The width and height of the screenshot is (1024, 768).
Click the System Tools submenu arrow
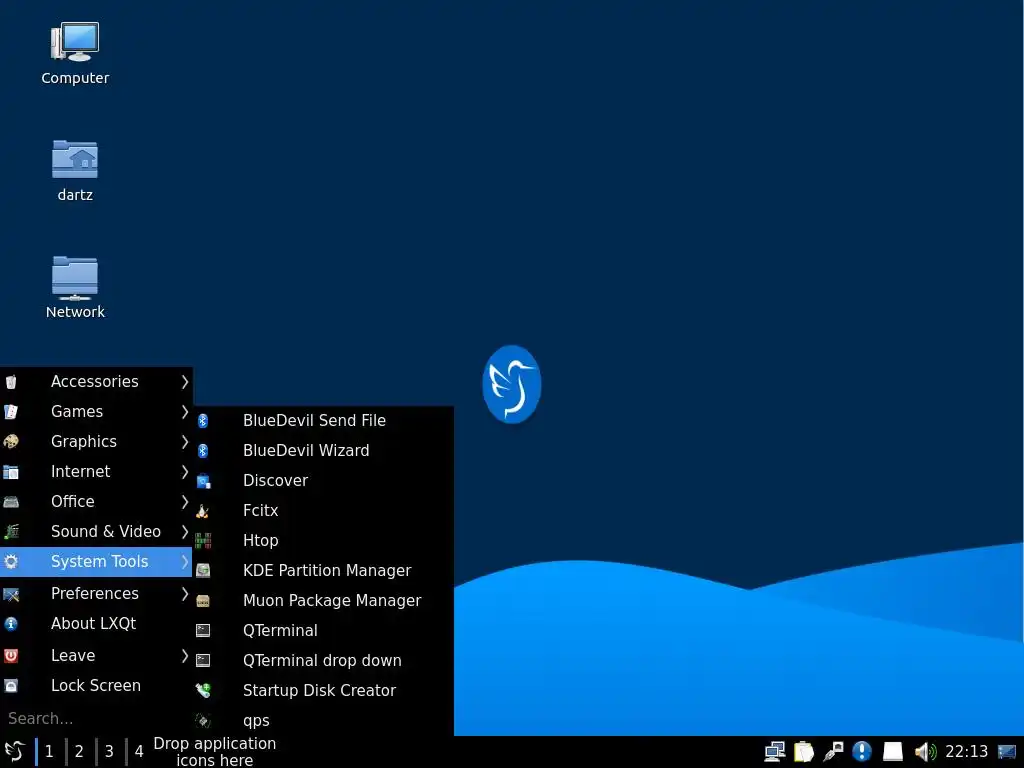pyautogui.click(x=185, y=562)
